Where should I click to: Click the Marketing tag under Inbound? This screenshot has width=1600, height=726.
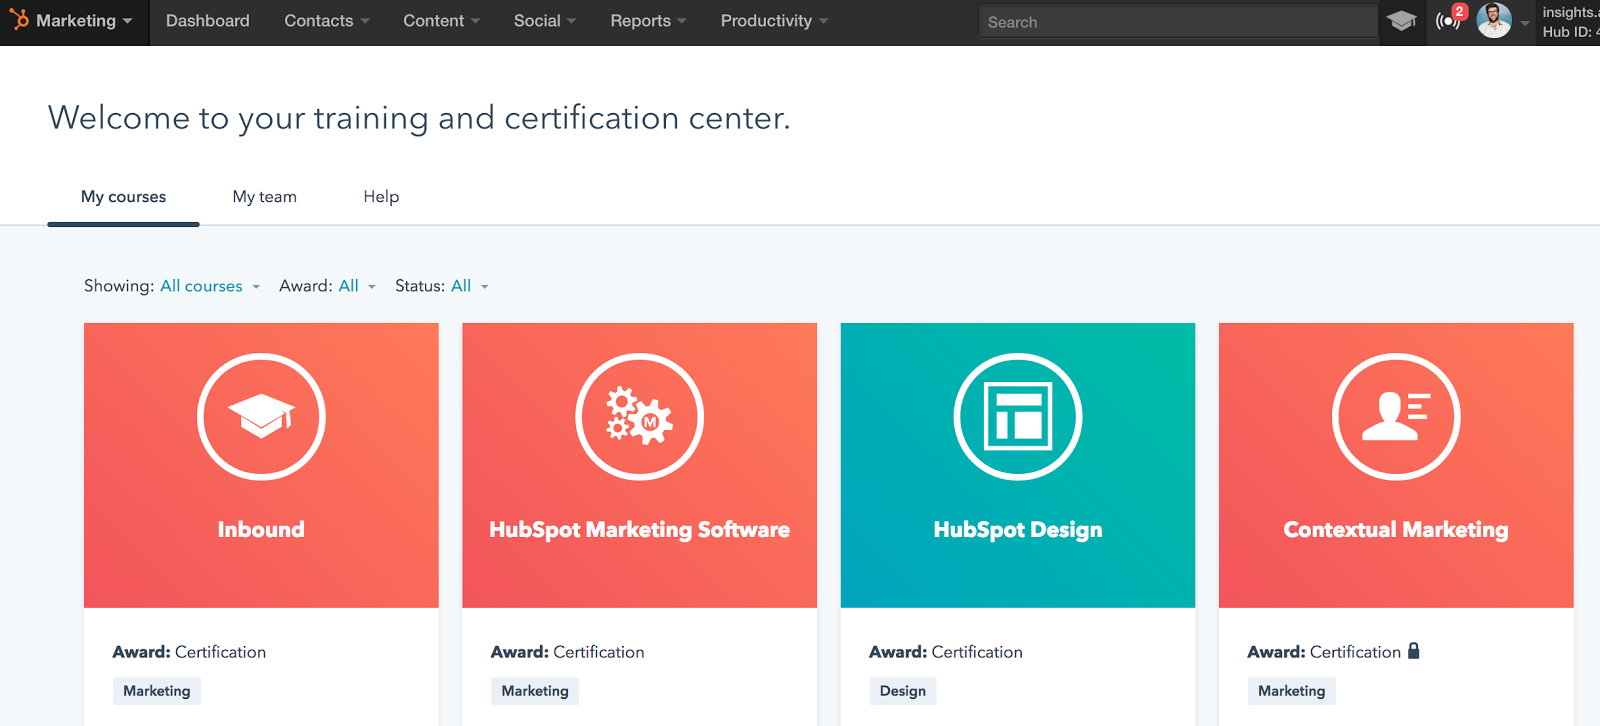coord(157,691)
